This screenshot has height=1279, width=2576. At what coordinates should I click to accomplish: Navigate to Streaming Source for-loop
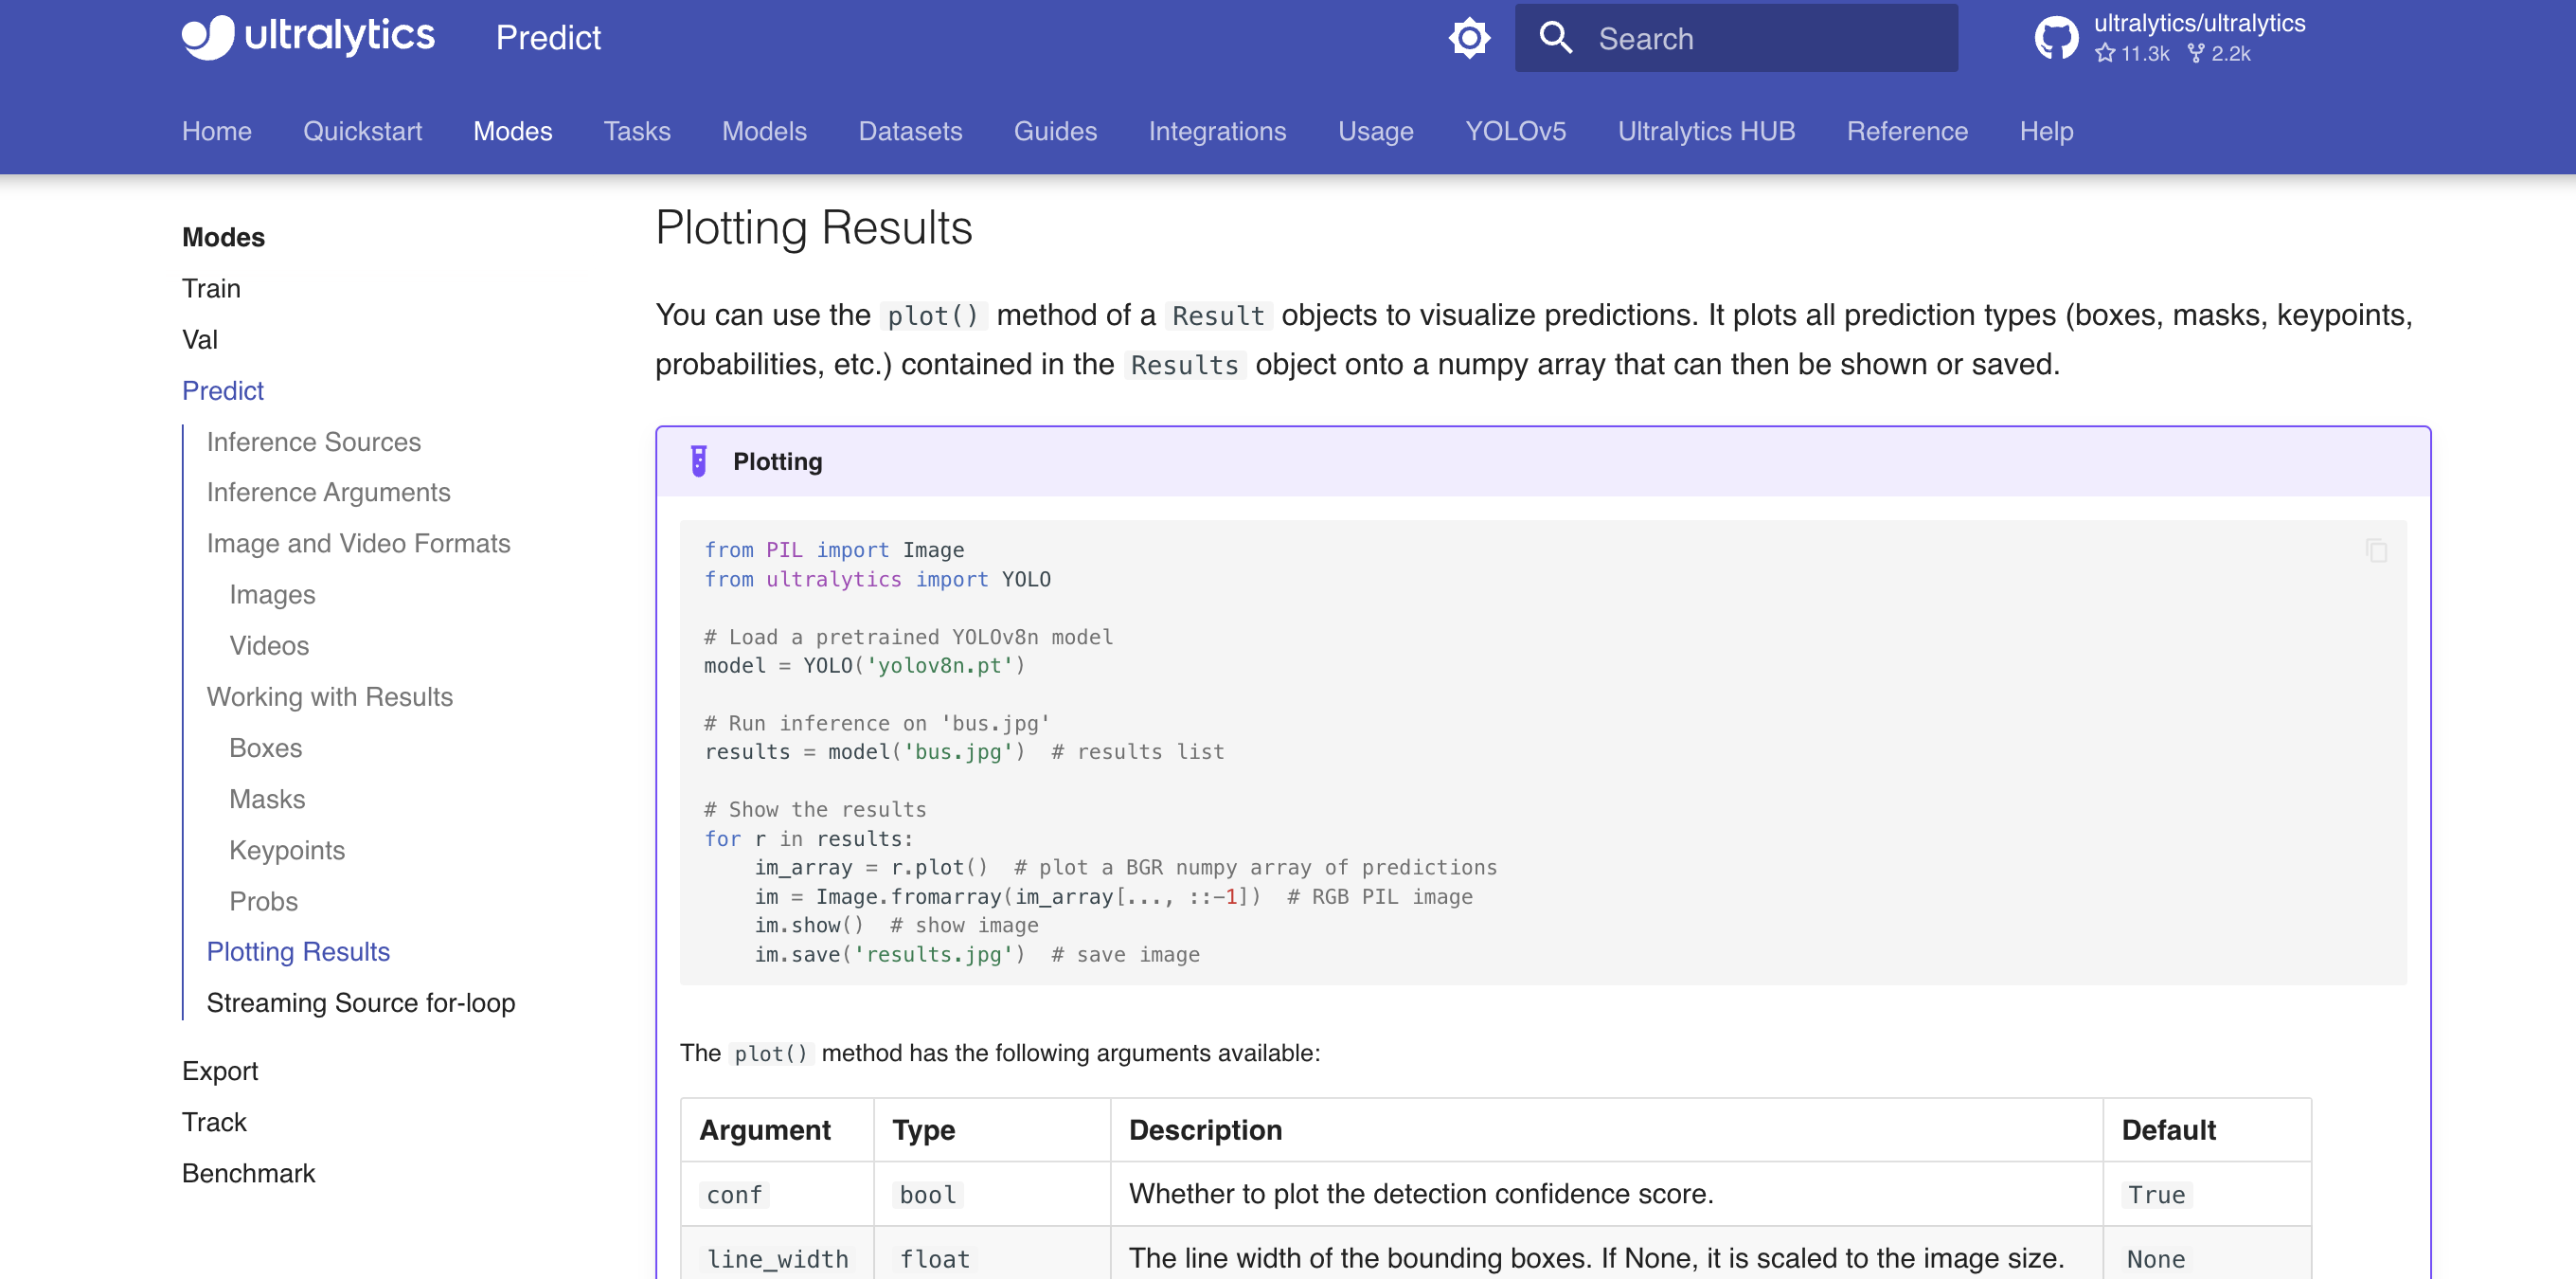[360, 1002]
